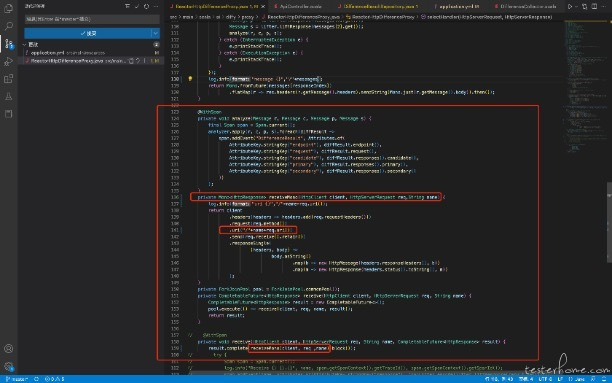
Task: Open file icon on ReactorHttpDifferenceProxy.java row
Action: [131, 61]
